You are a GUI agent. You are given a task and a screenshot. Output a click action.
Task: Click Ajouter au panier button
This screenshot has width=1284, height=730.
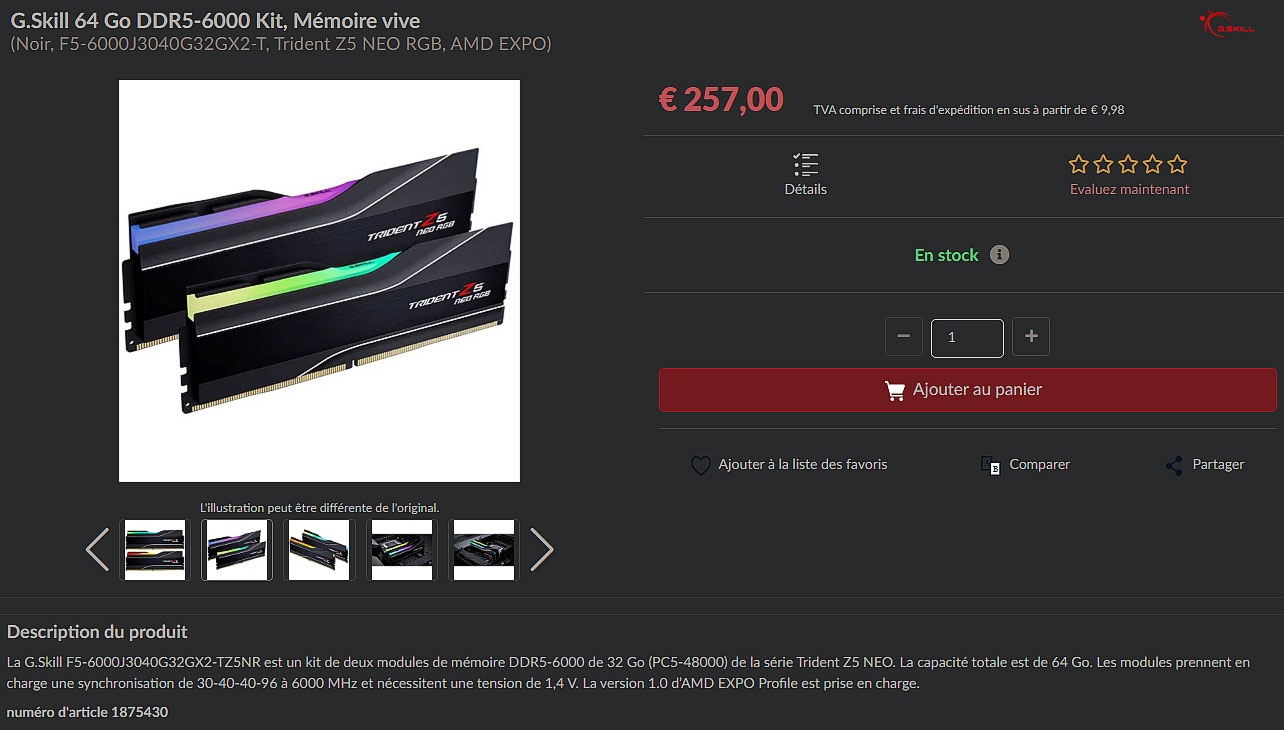pyautogui.click(x=968, y=390)
